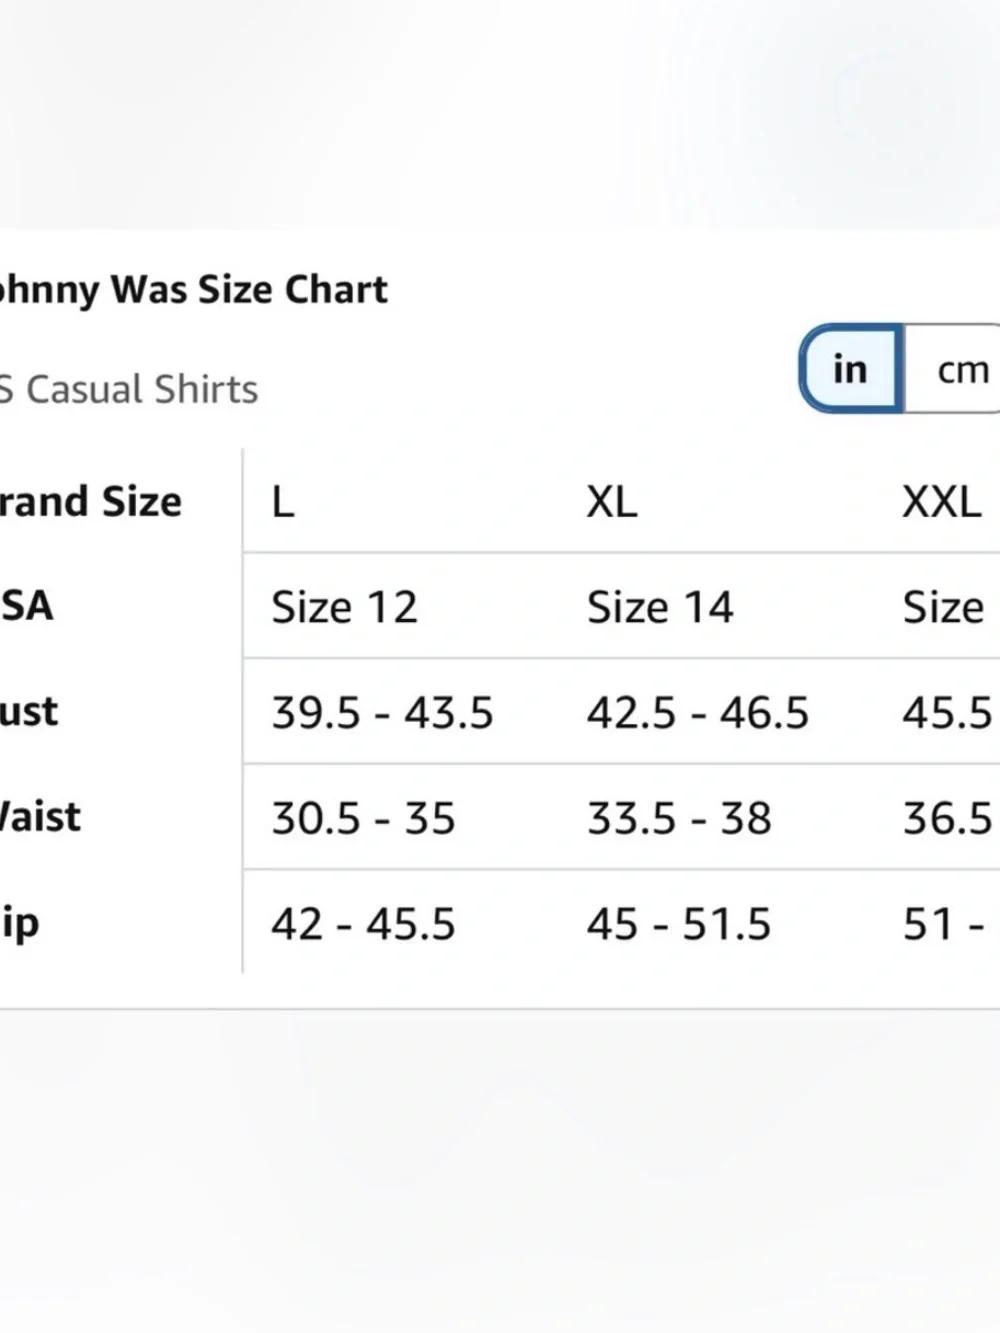Switch units to cm toggle
Image resolution: width=1000 pixels, height=1333 pixels.
[x=955, y=368]
